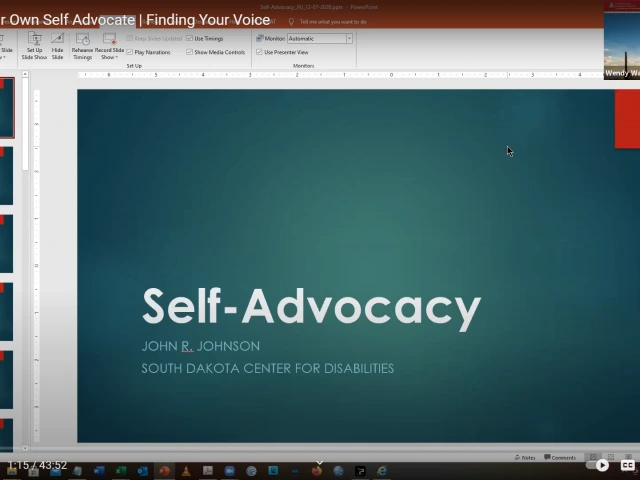Switch to Normal view in status bar

click(593, 457)
